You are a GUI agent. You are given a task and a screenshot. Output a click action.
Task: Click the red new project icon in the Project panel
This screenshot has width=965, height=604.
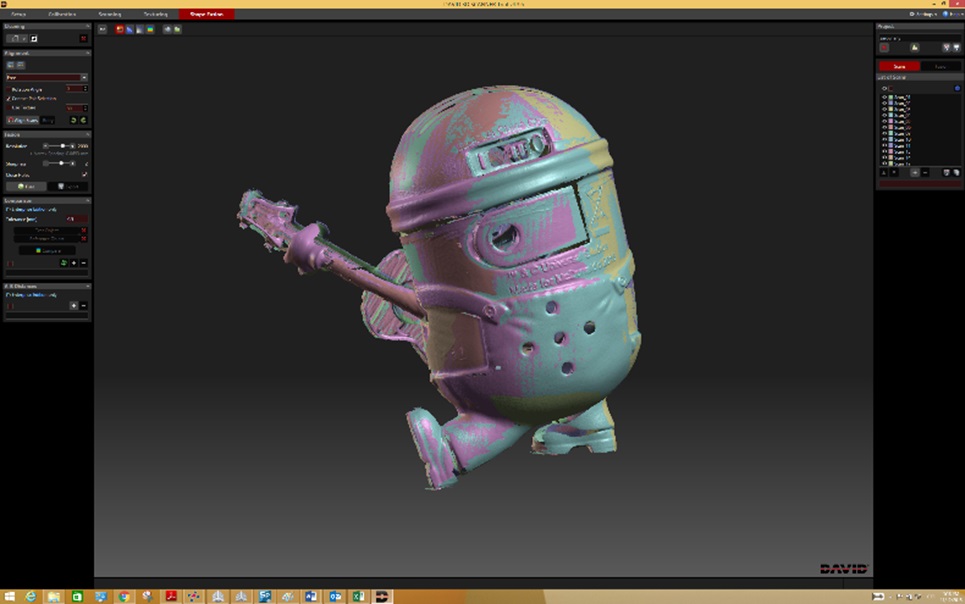point(884,47)
